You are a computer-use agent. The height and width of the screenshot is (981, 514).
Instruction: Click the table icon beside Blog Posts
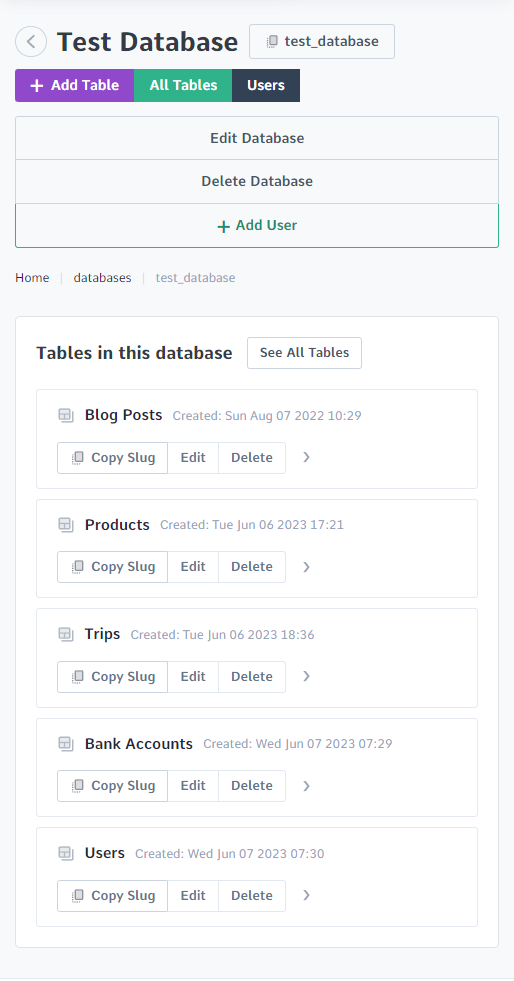[66, 415]
